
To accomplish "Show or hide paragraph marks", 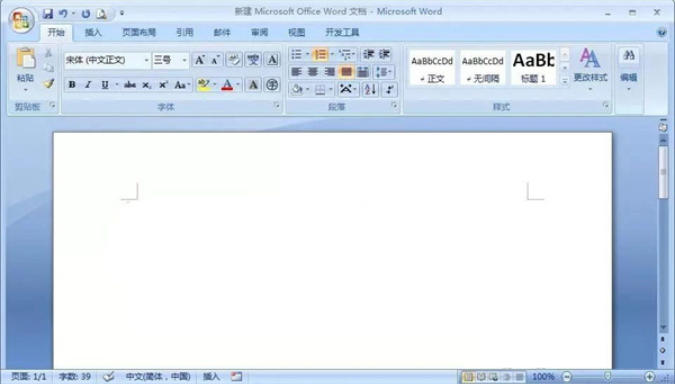I will pyautogui.click(x=389, y=90).
